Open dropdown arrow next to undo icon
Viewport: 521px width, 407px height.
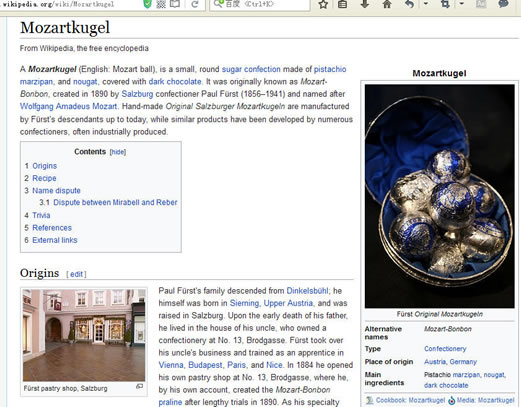pos(426,4)
